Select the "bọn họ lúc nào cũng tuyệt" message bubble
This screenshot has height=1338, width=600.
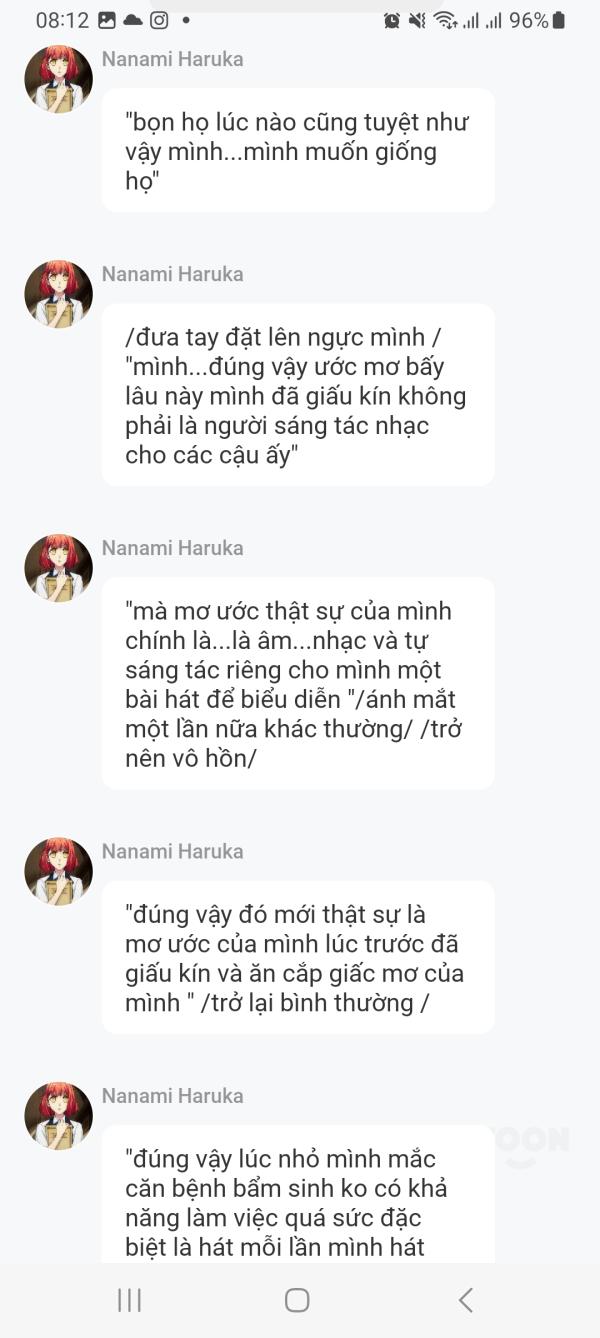298,151
